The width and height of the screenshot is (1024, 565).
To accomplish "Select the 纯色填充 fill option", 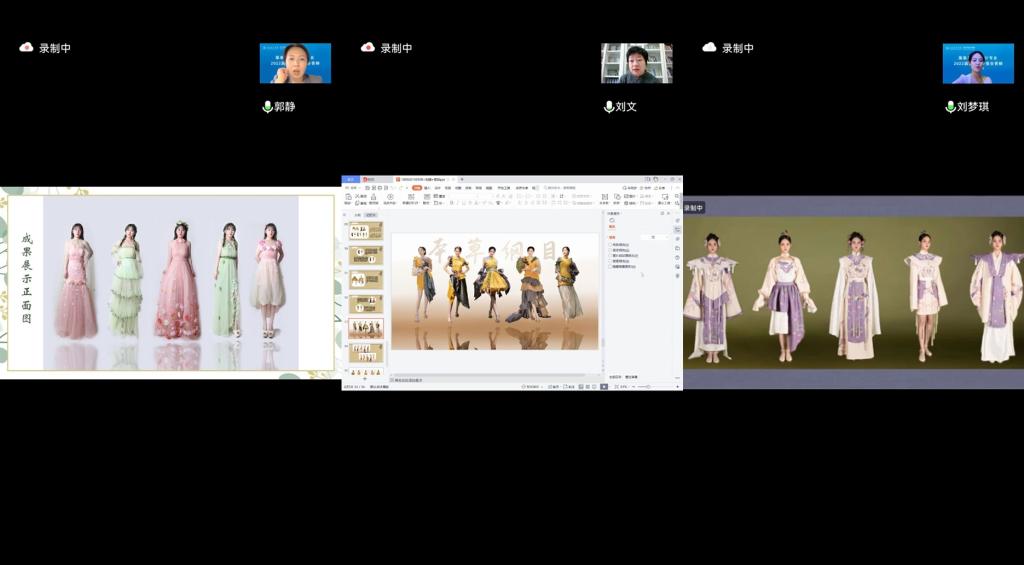I will 612,244.
